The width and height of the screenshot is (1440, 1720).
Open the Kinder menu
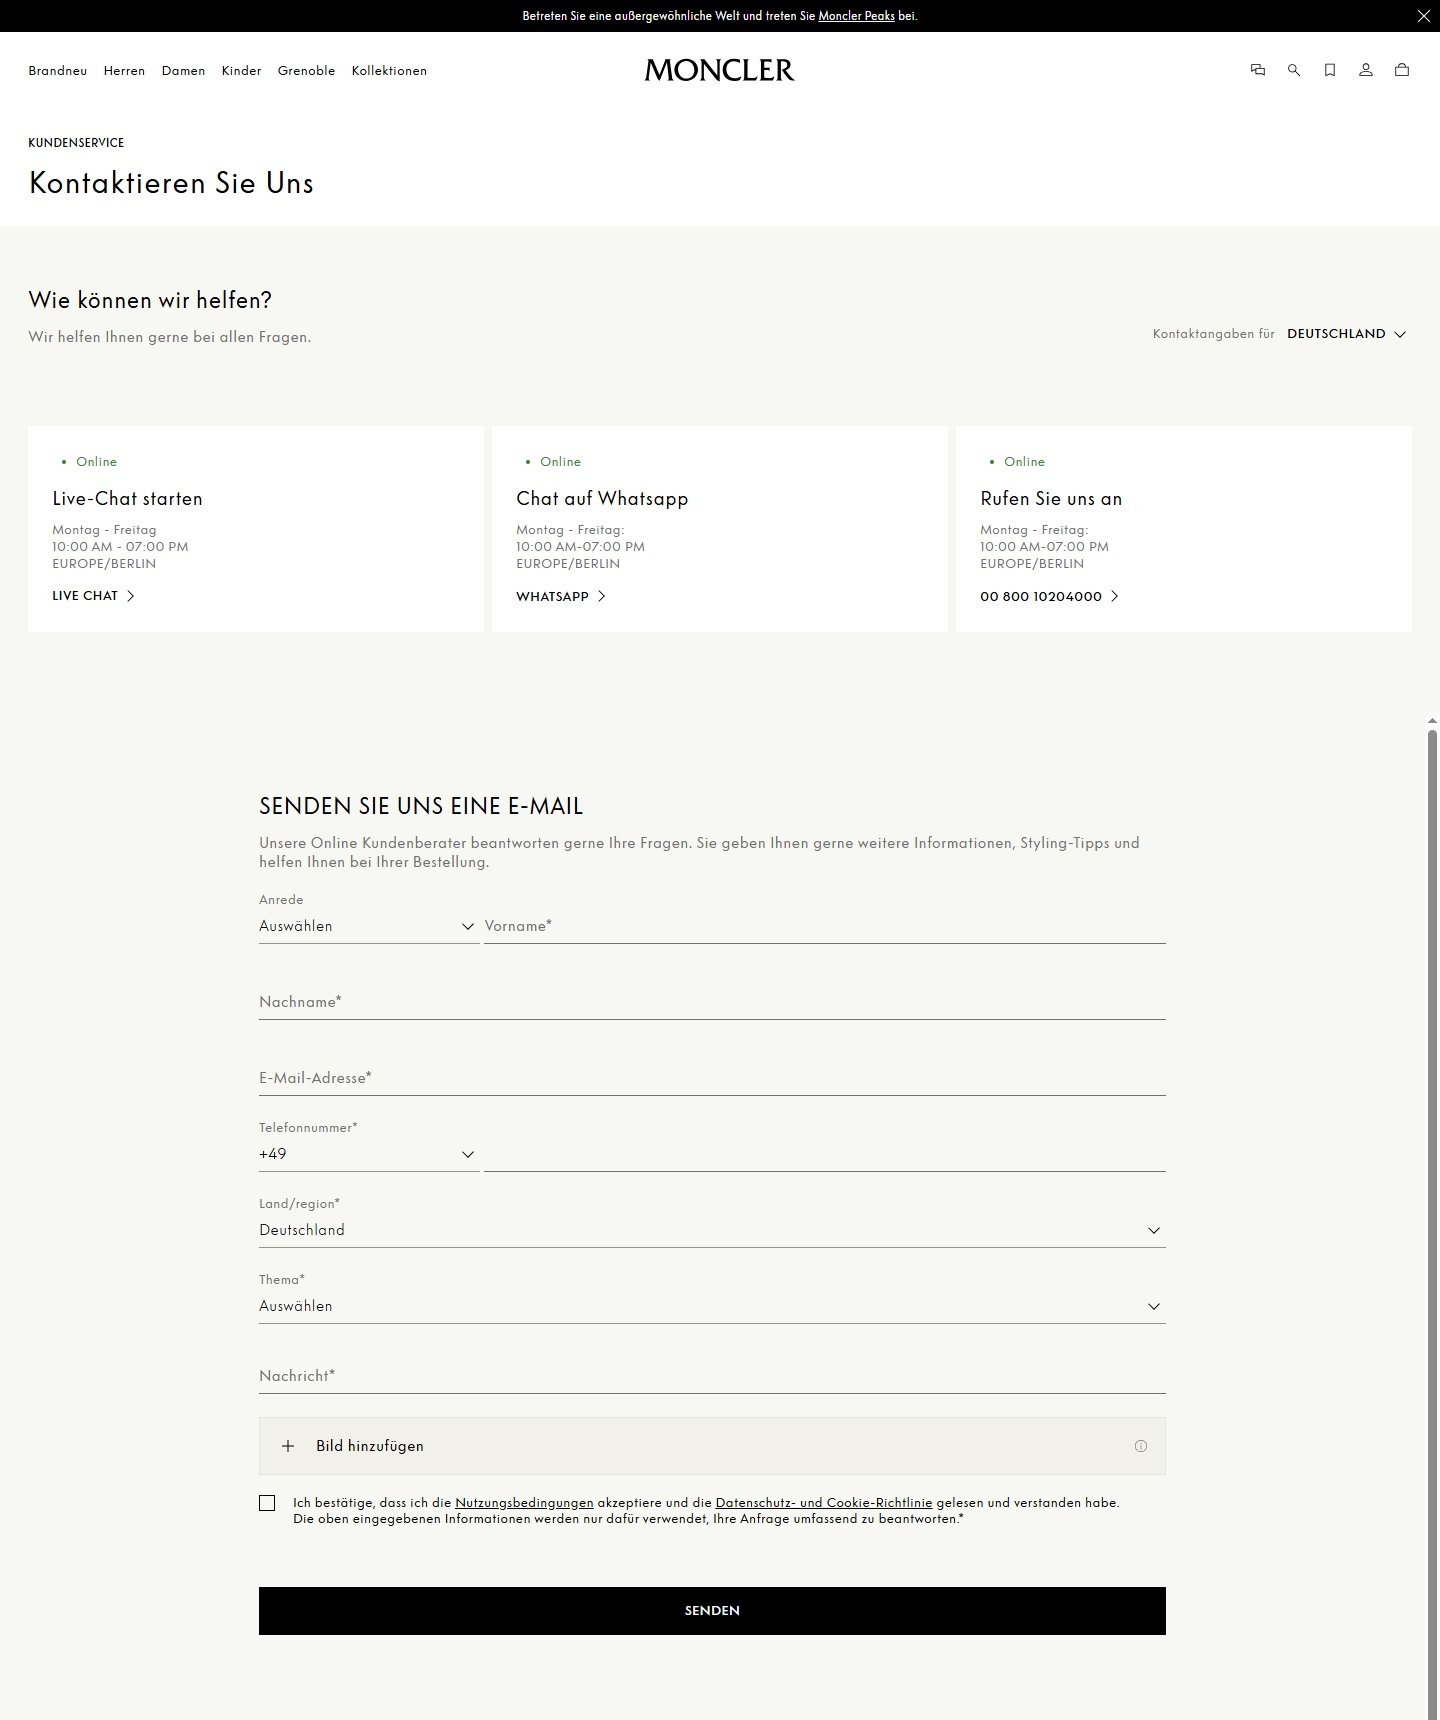click(241, 71)
